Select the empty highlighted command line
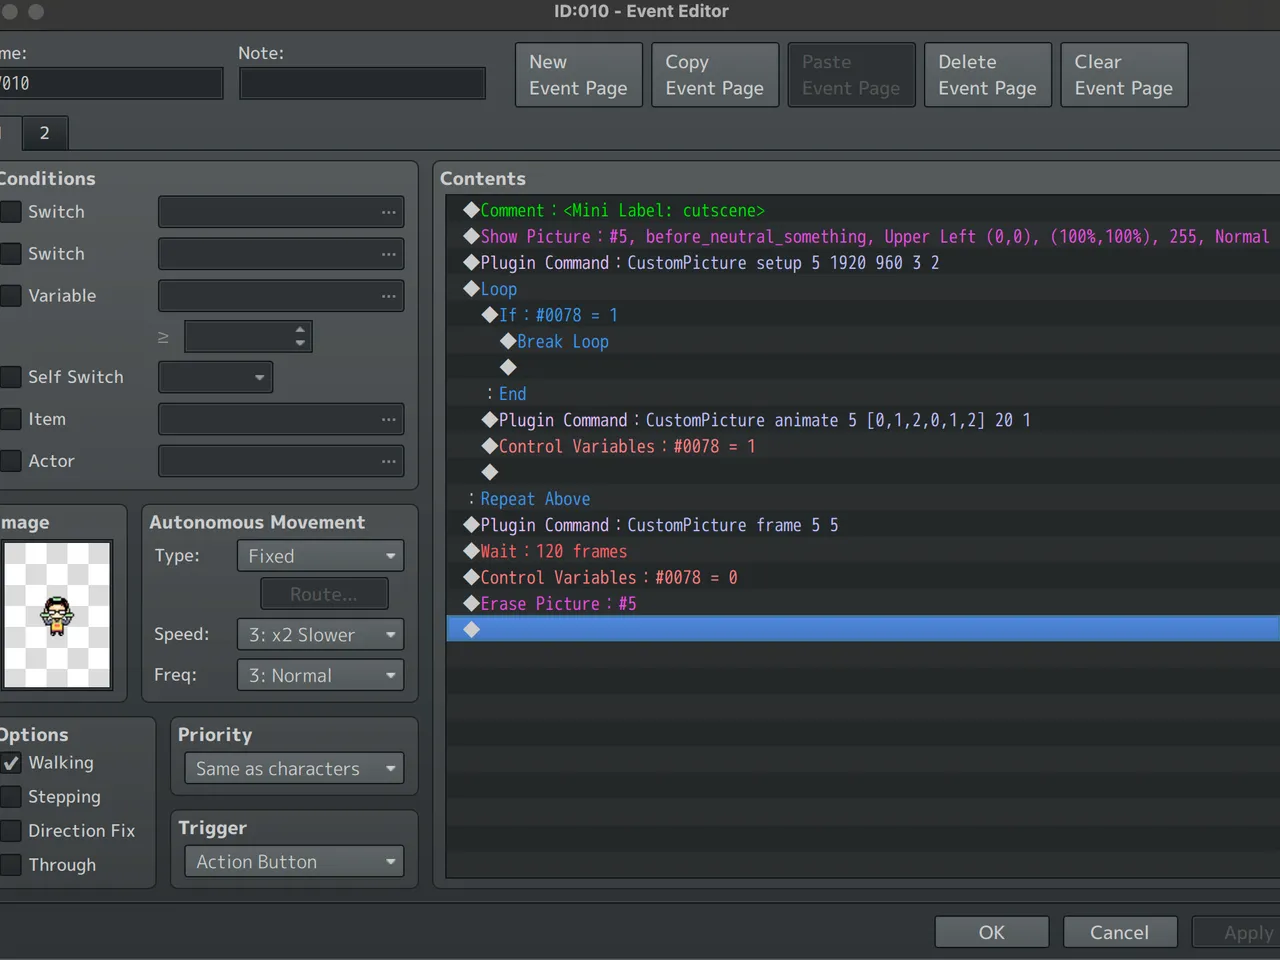Screen dimensions: 1280x960 coord(863,629)
